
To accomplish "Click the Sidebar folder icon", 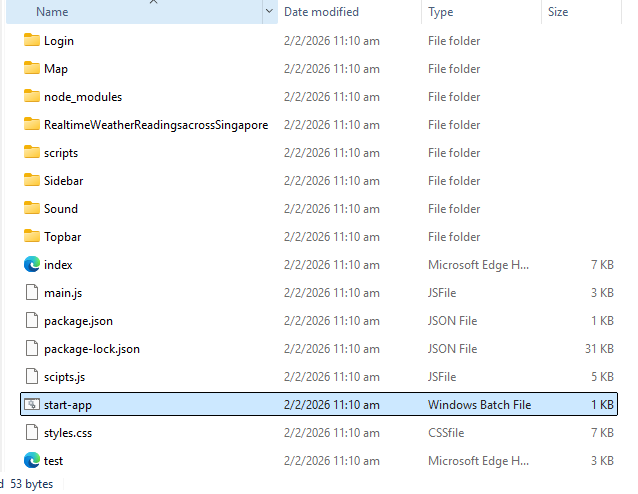I will [x=32, y=180].
